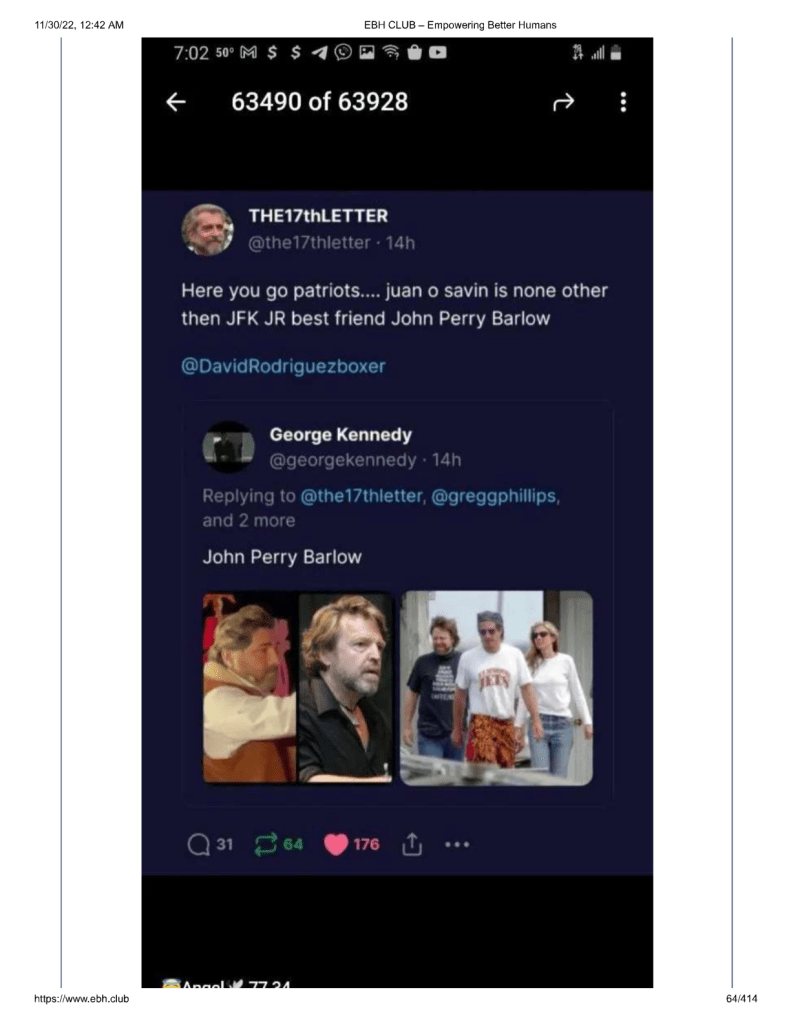This screenshot has width=791, height=1023.
Task: Tap the back arrow beside 63490 of 63928
Action: 176,102
